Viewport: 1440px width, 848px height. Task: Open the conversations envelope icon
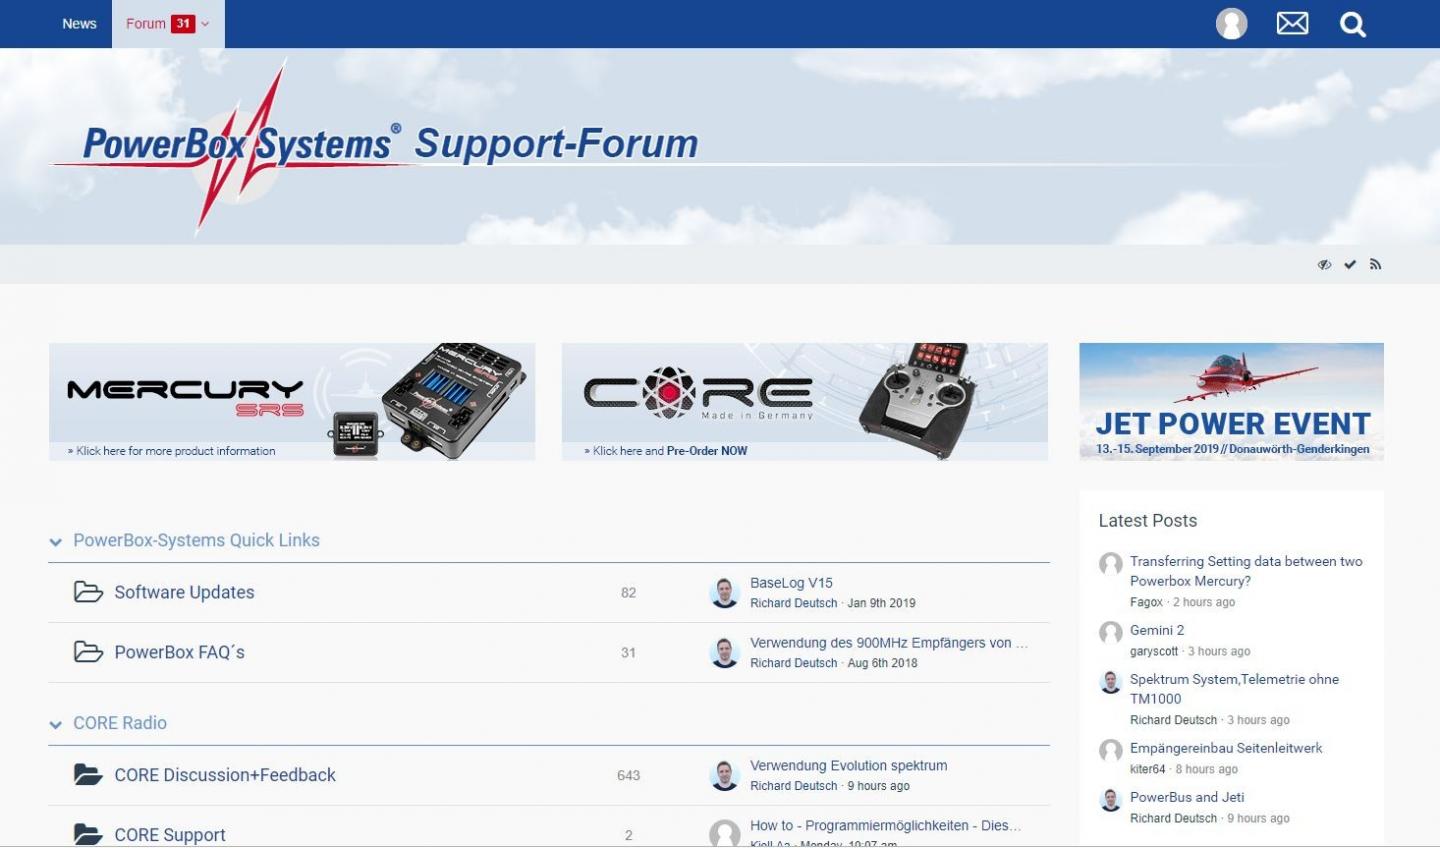coord(1292,23)
